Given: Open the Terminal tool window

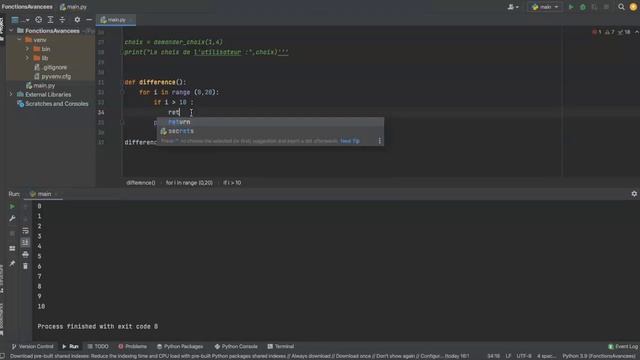Looking at the screenshot, I should pos(280,347).
